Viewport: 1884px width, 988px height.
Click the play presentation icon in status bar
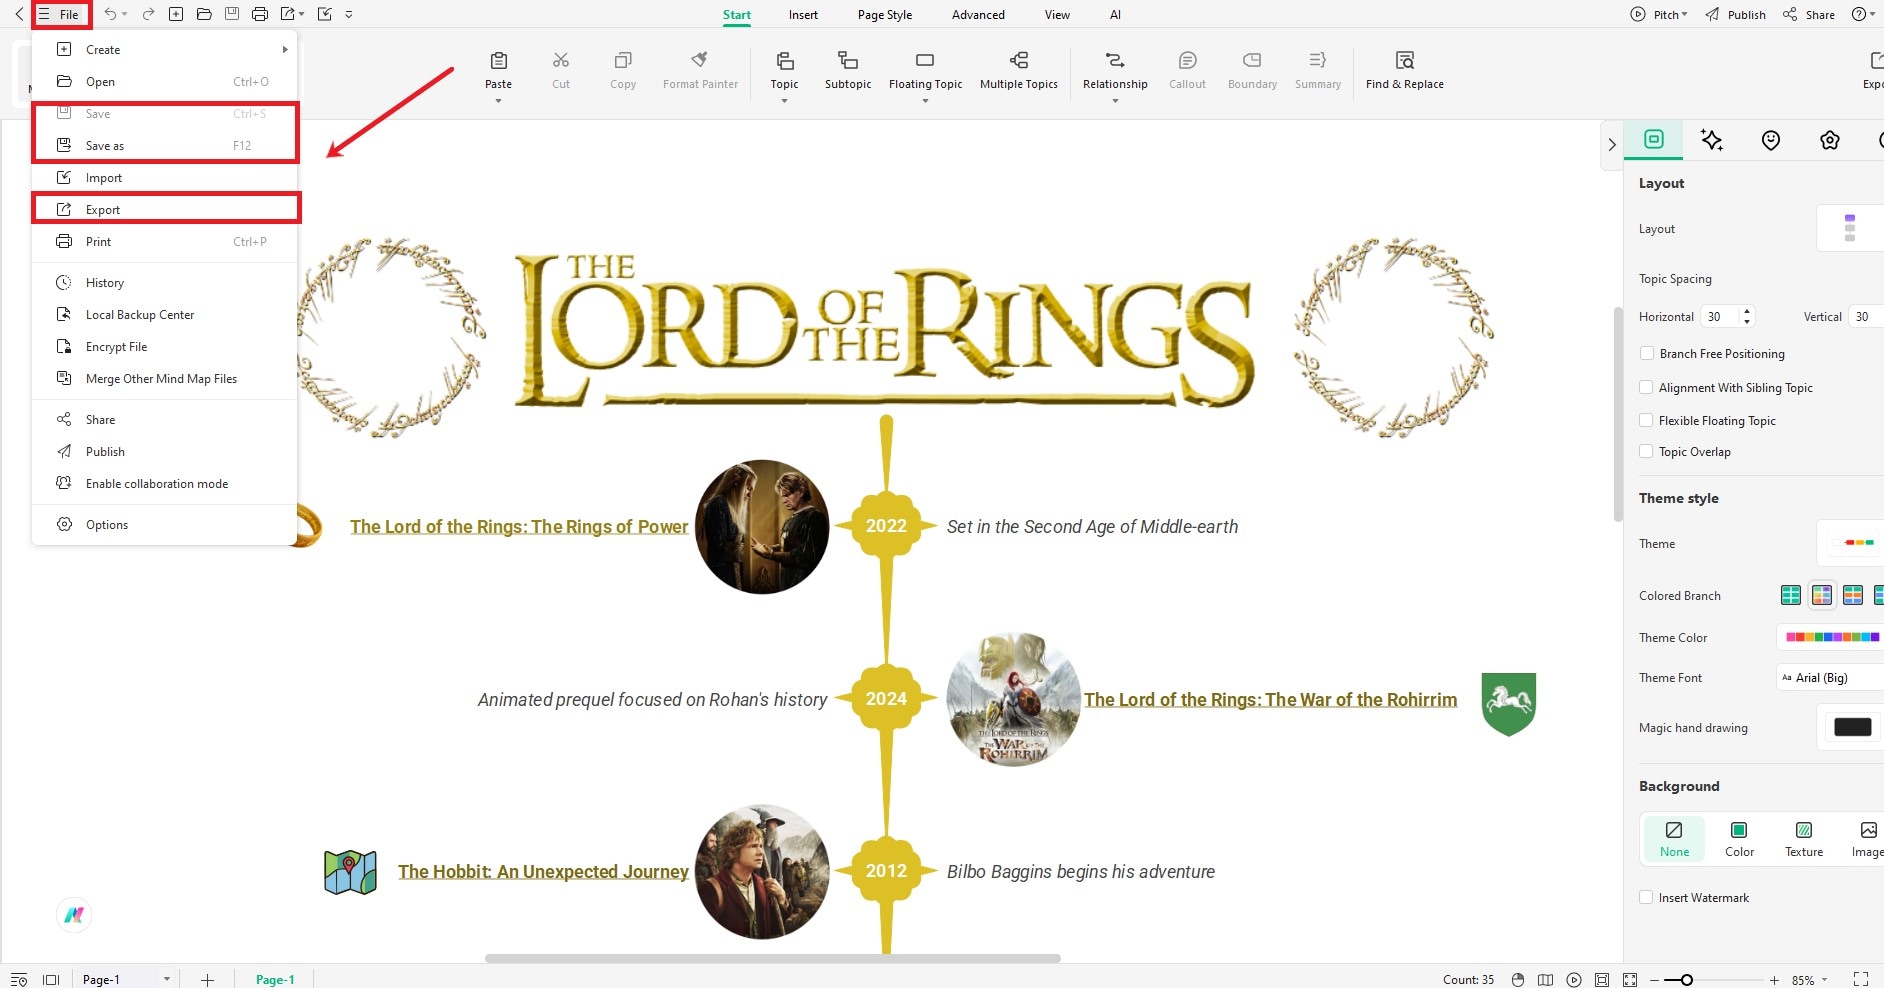tap(1574, 979)
